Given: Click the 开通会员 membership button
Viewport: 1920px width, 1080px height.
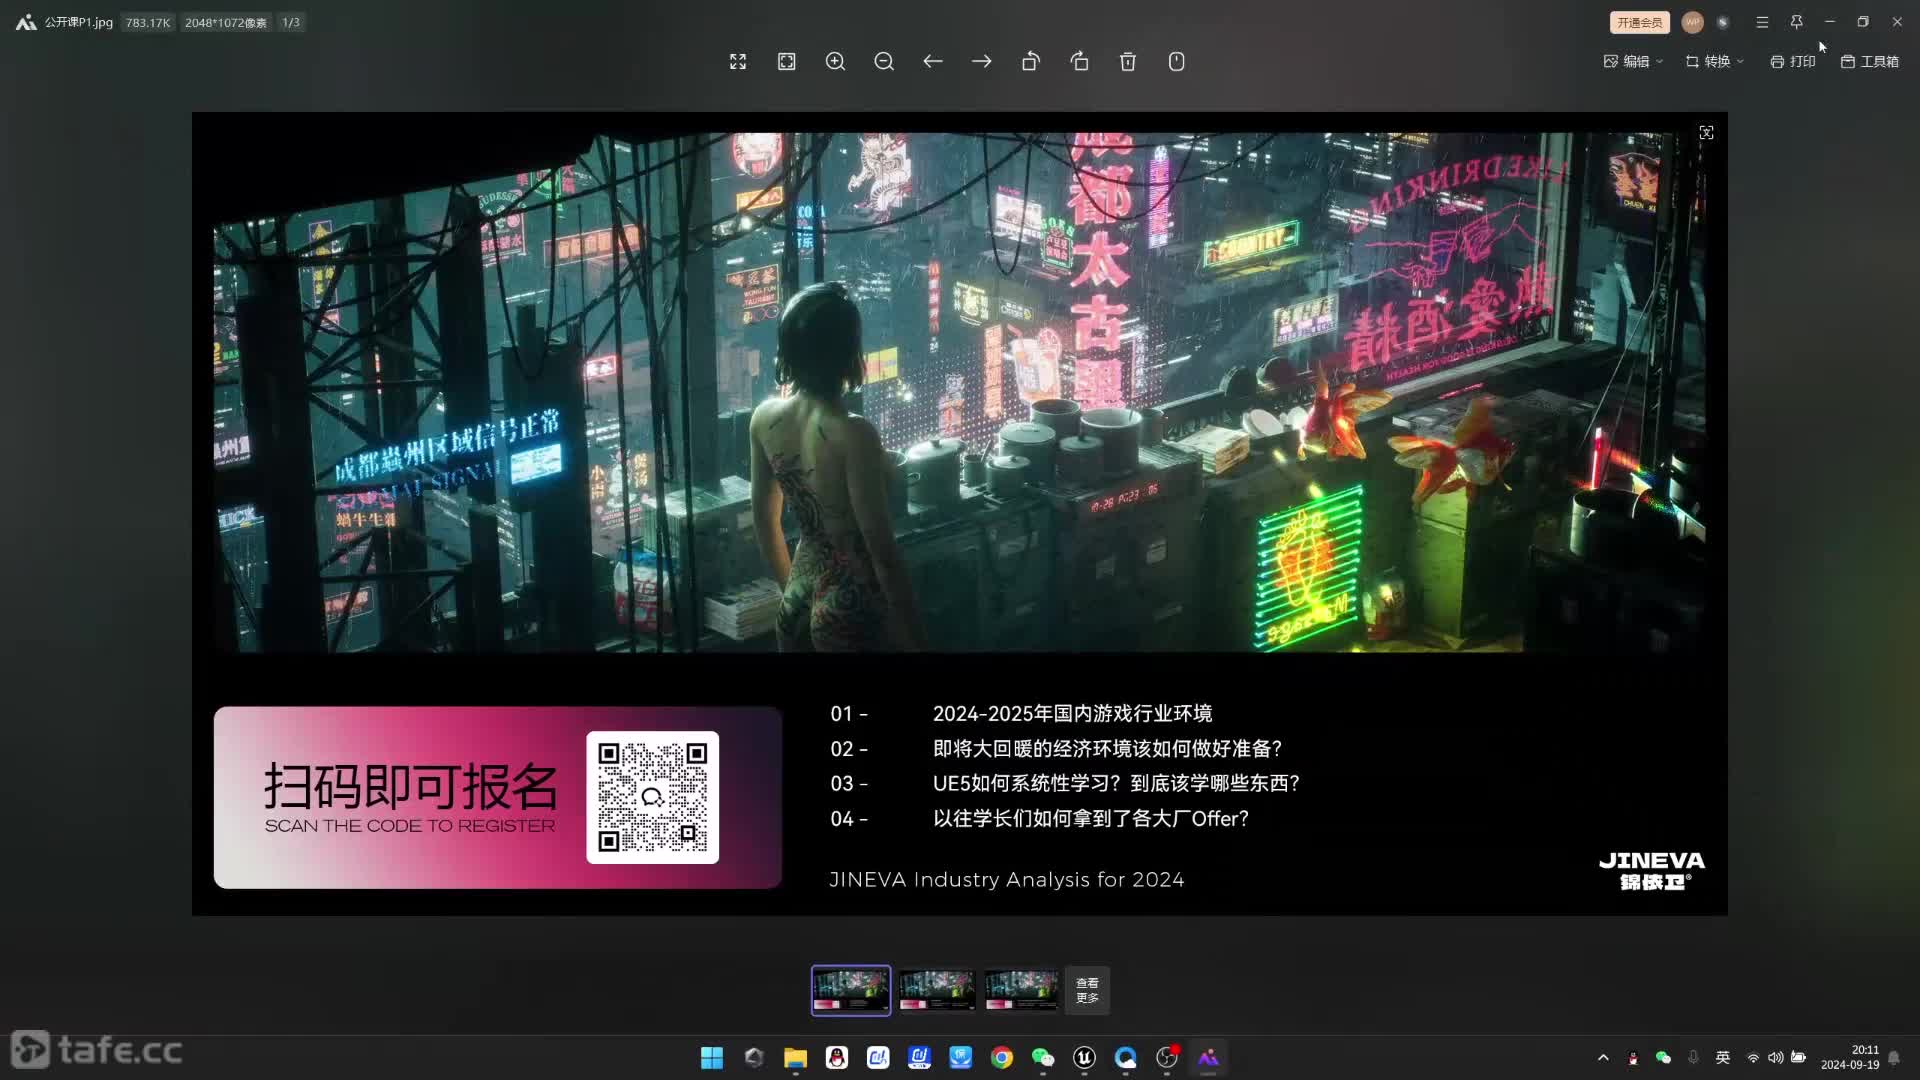Looking at the screenshot, I should [1640, 22].
